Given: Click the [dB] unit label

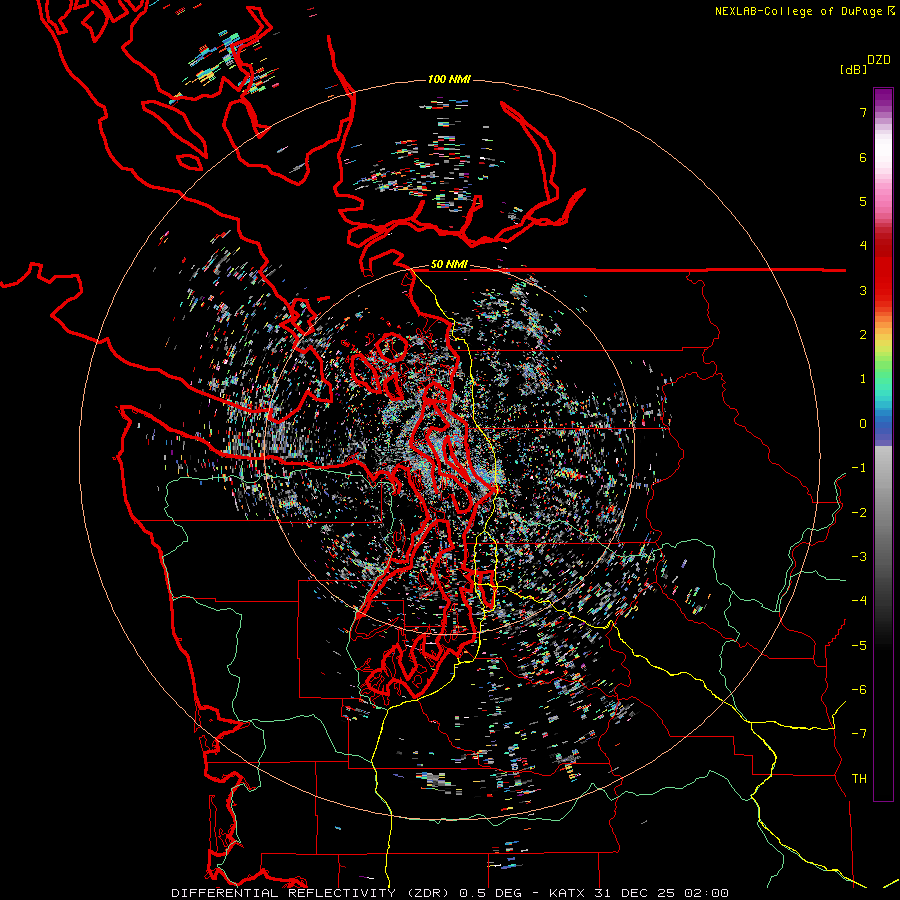Looking at the screenshot, I should (x=854, y=69).
